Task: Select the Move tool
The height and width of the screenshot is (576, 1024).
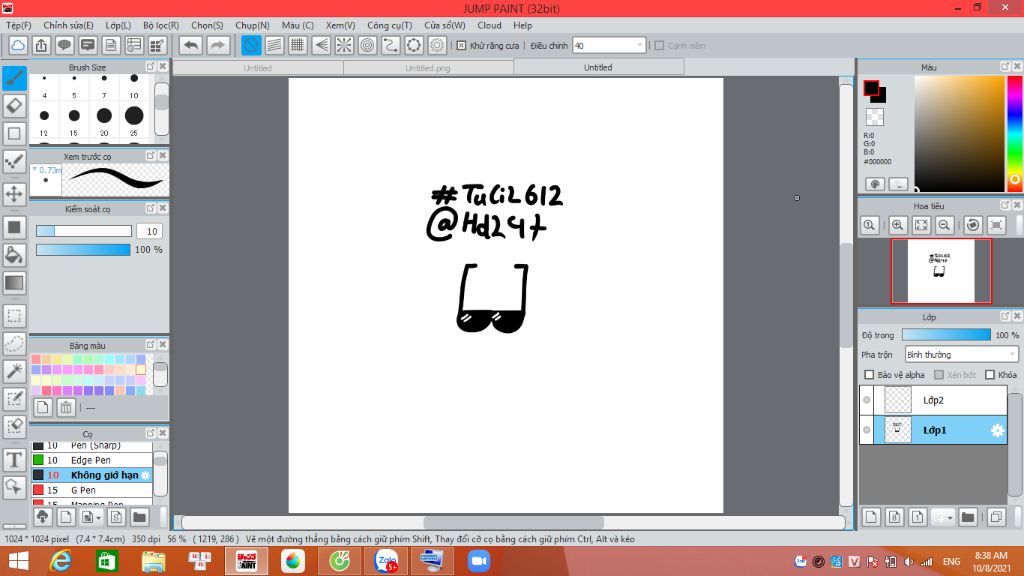Action: coord(14,194)
